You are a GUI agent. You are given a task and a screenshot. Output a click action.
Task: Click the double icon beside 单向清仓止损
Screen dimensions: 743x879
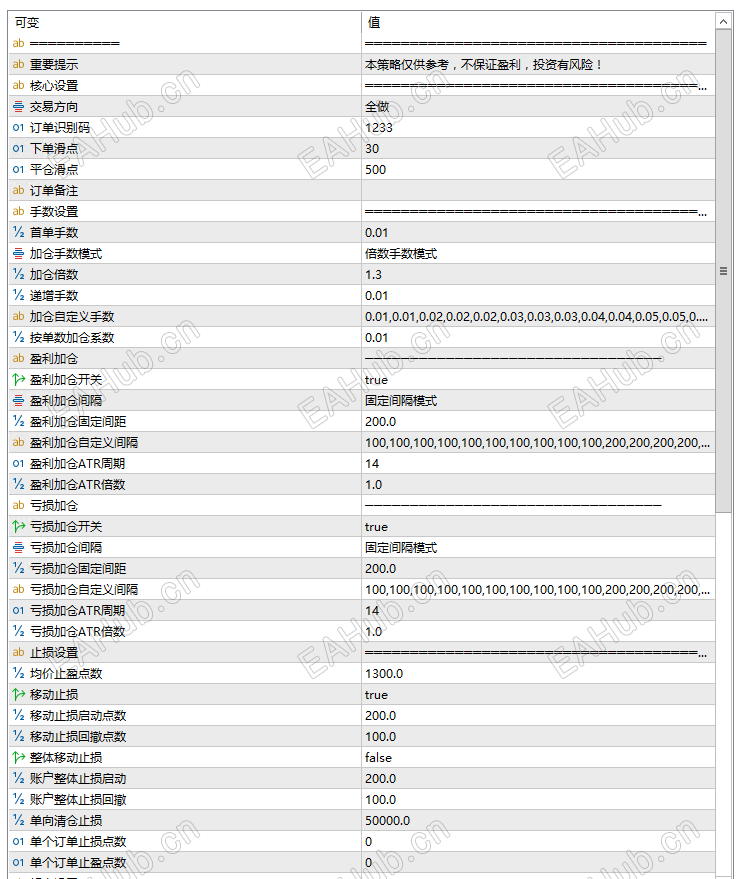[x=19, y=821]
